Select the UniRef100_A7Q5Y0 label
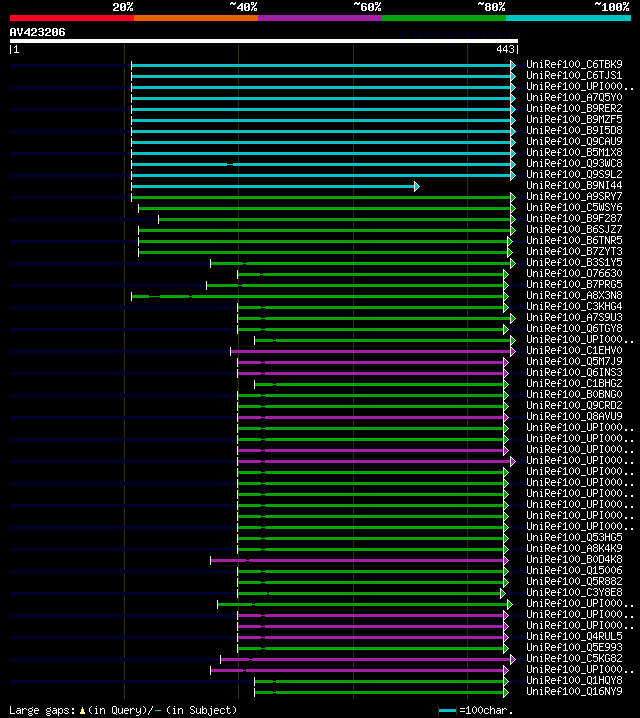The image size is (640, 718). coord(574,98)
